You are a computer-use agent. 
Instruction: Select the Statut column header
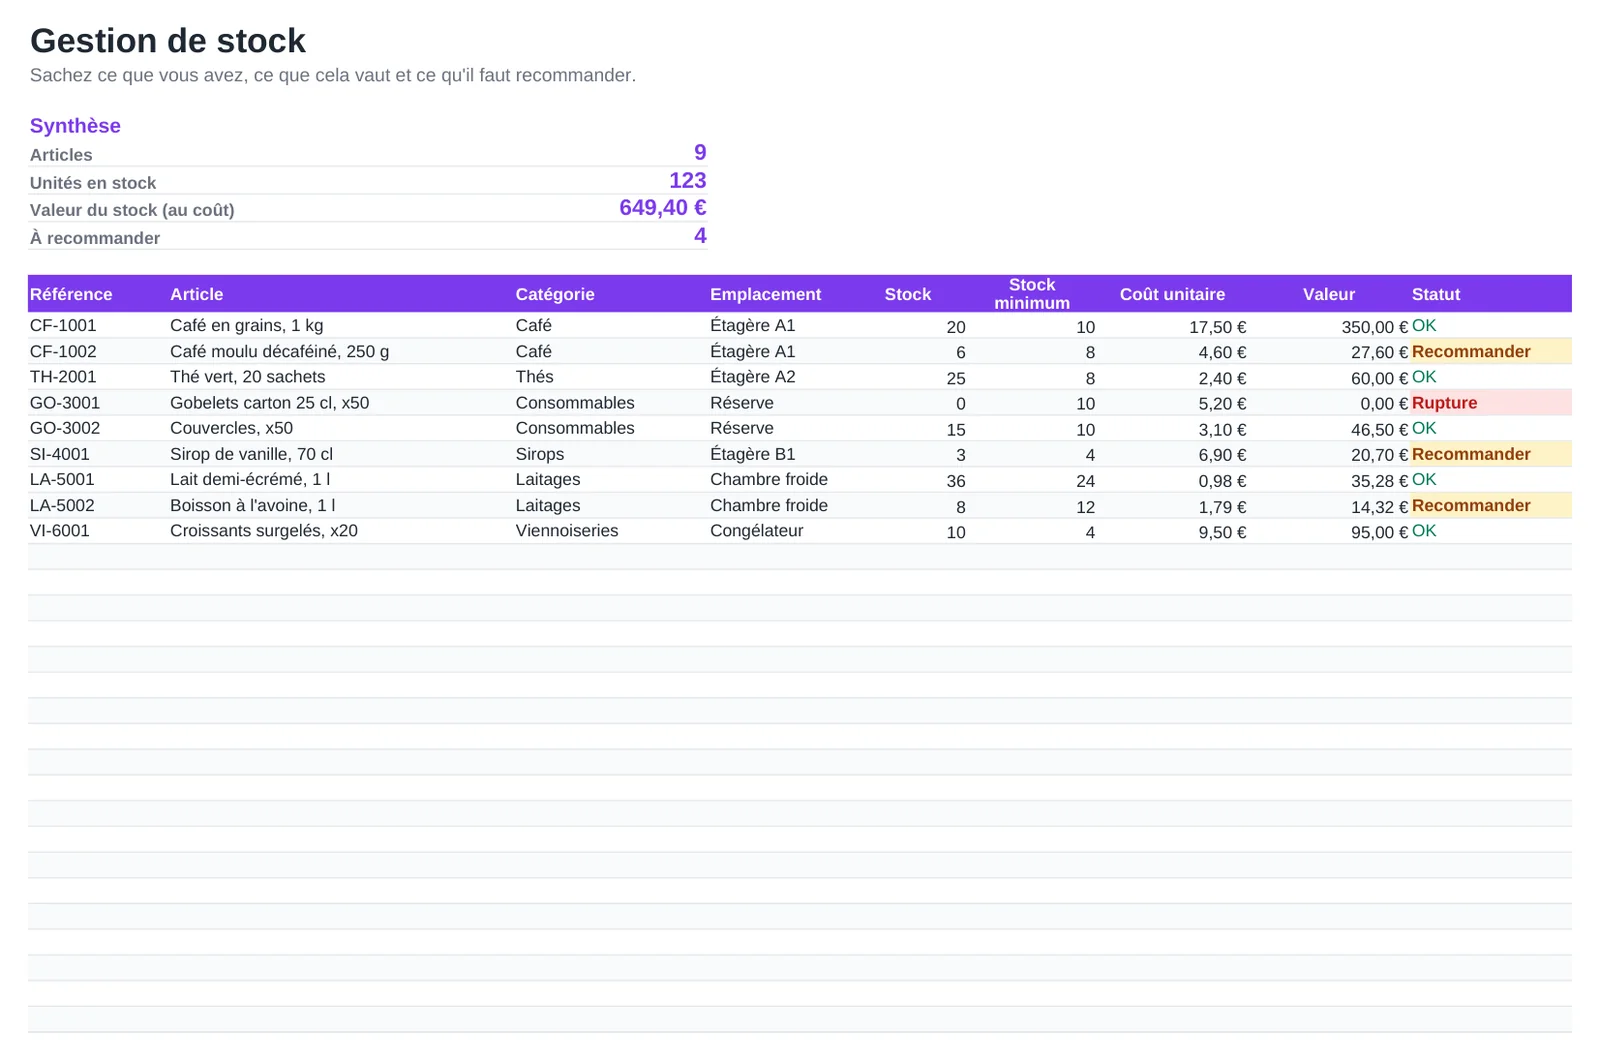(x=1436, y=294)
